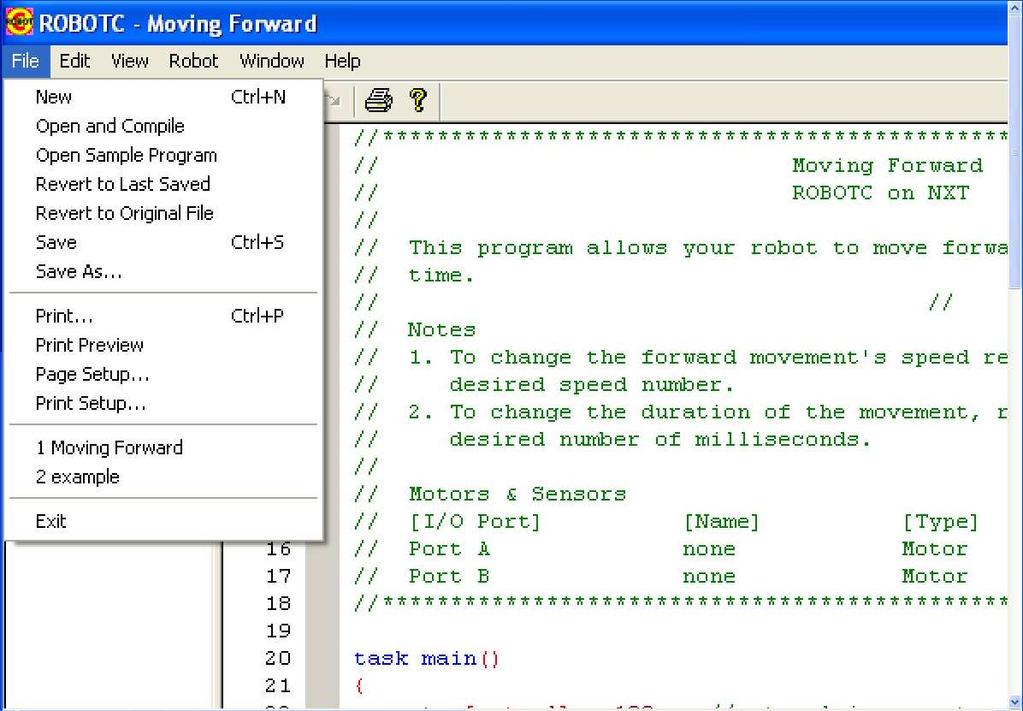This screenshot has width=1023, height=711.
Task: Choose Exit from File menu
Action: click(x=163, y=521)
